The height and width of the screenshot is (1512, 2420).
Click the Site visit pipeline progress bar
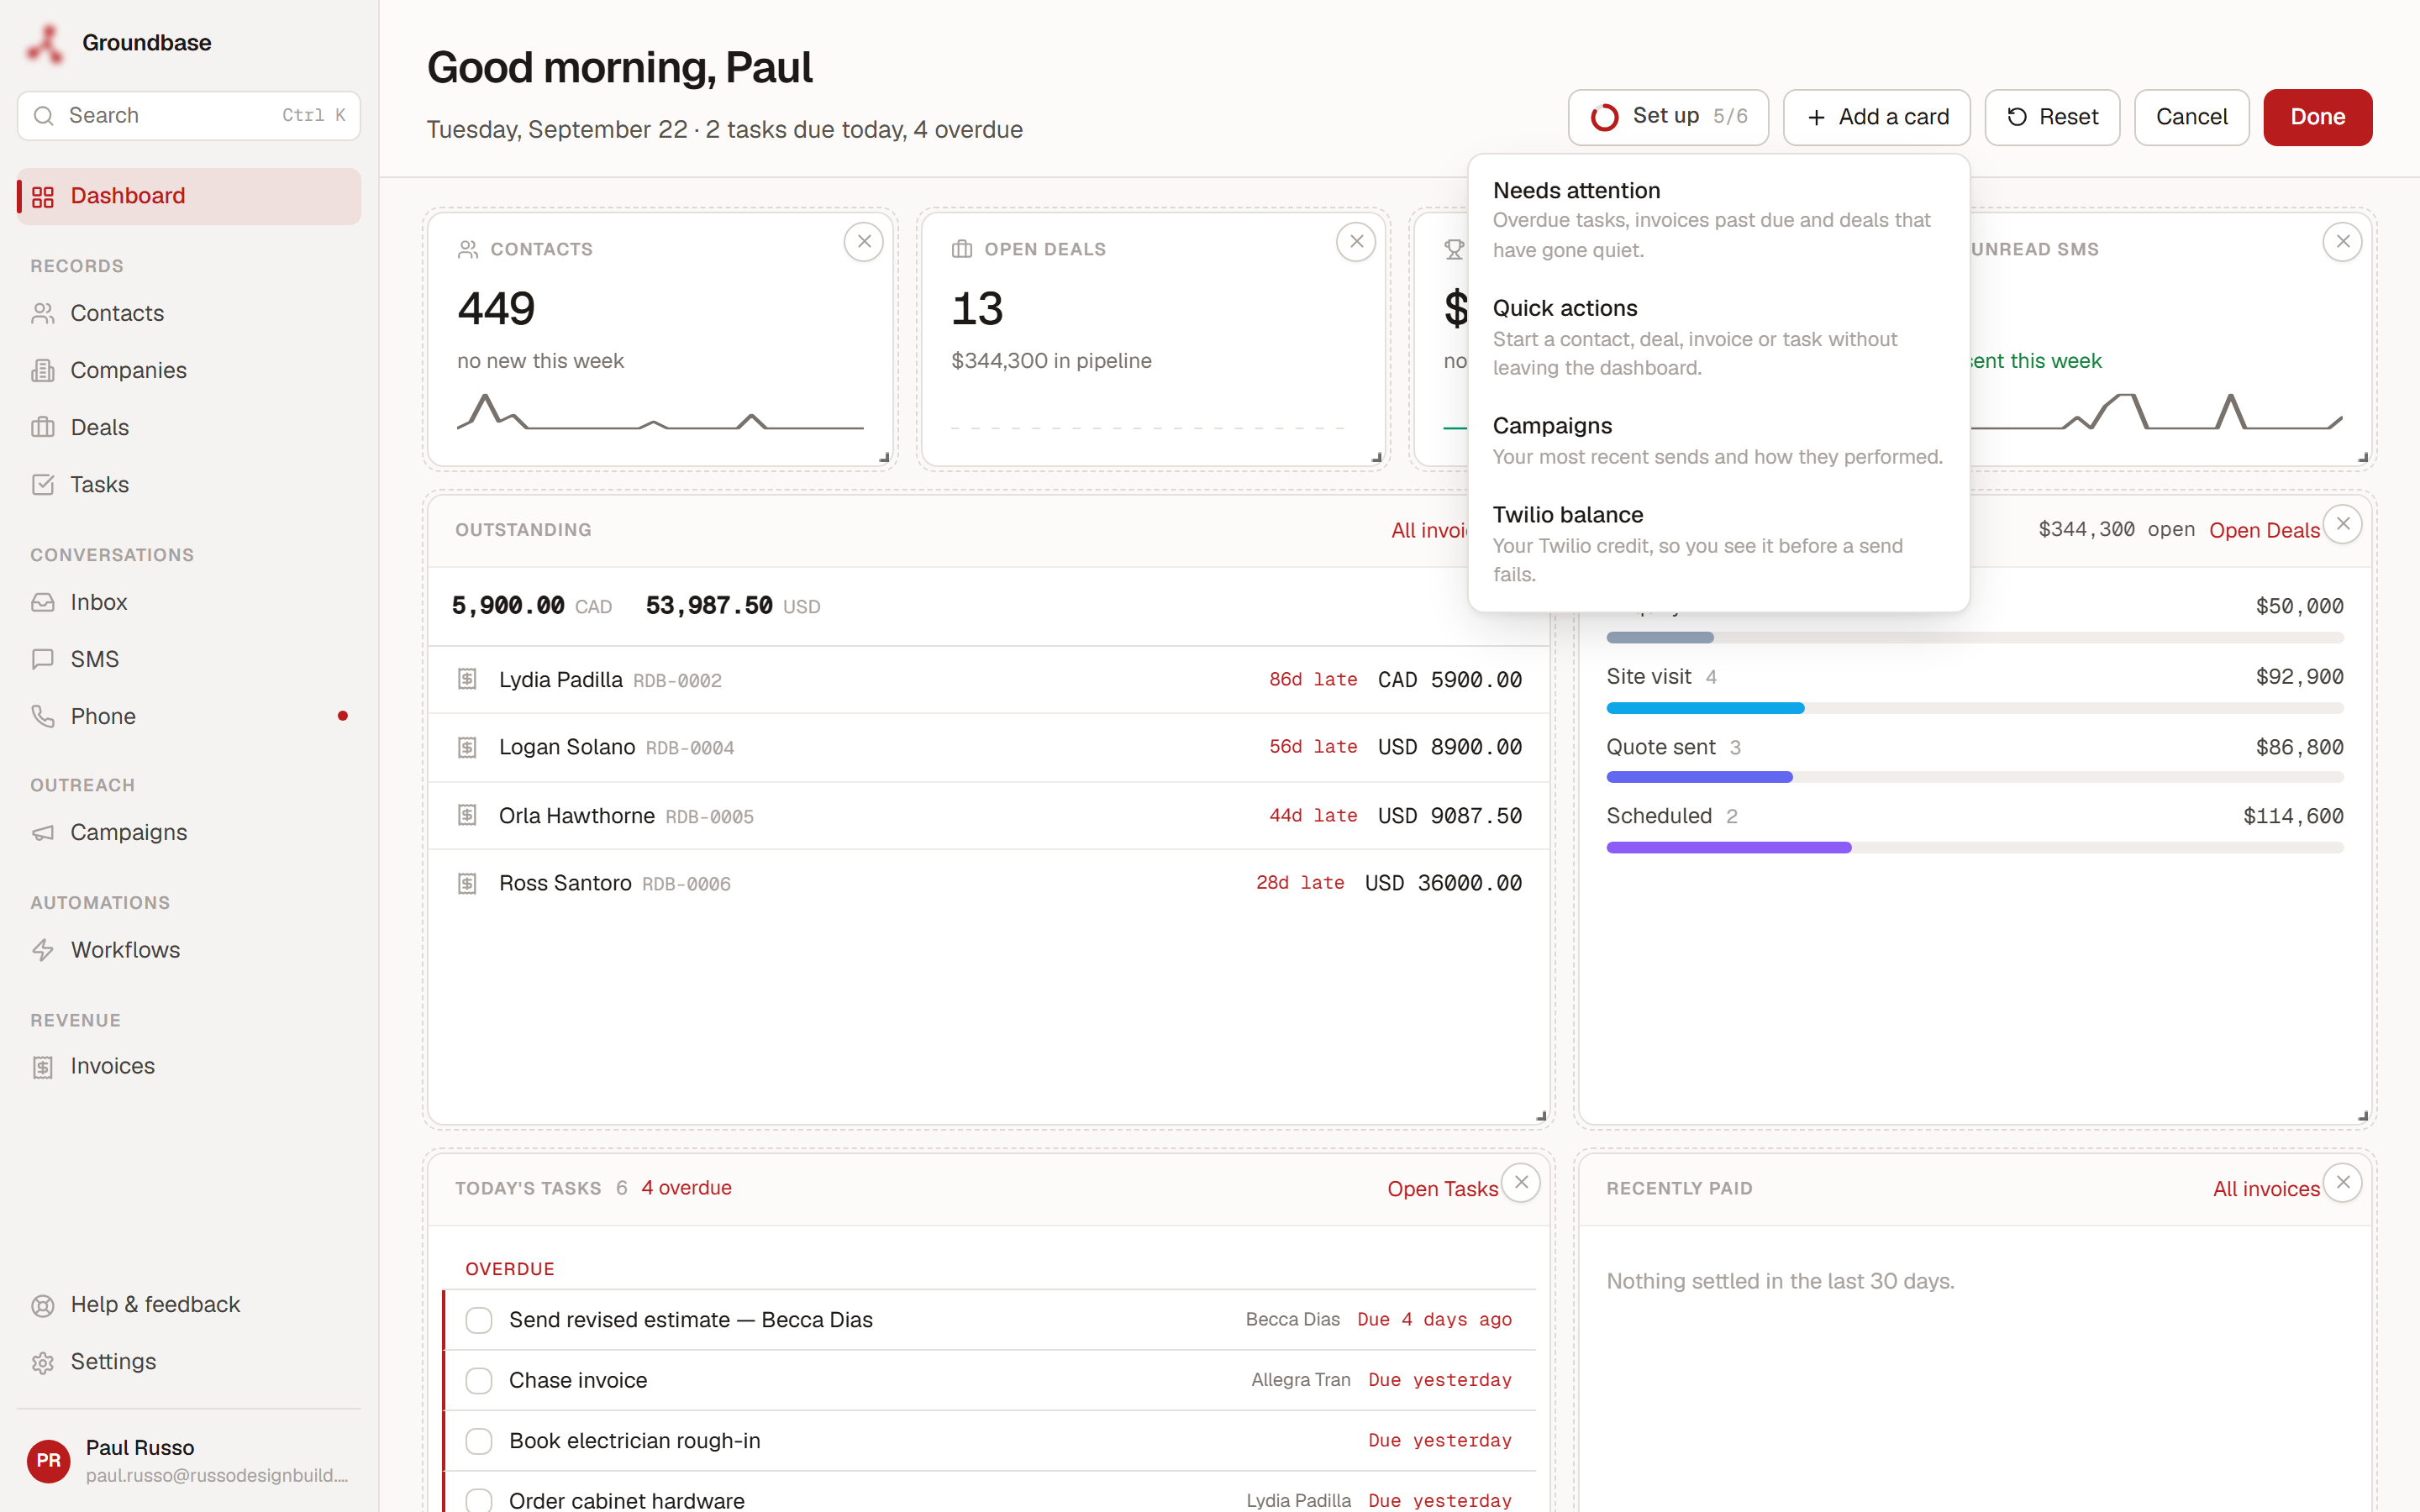pos(1974,708)
